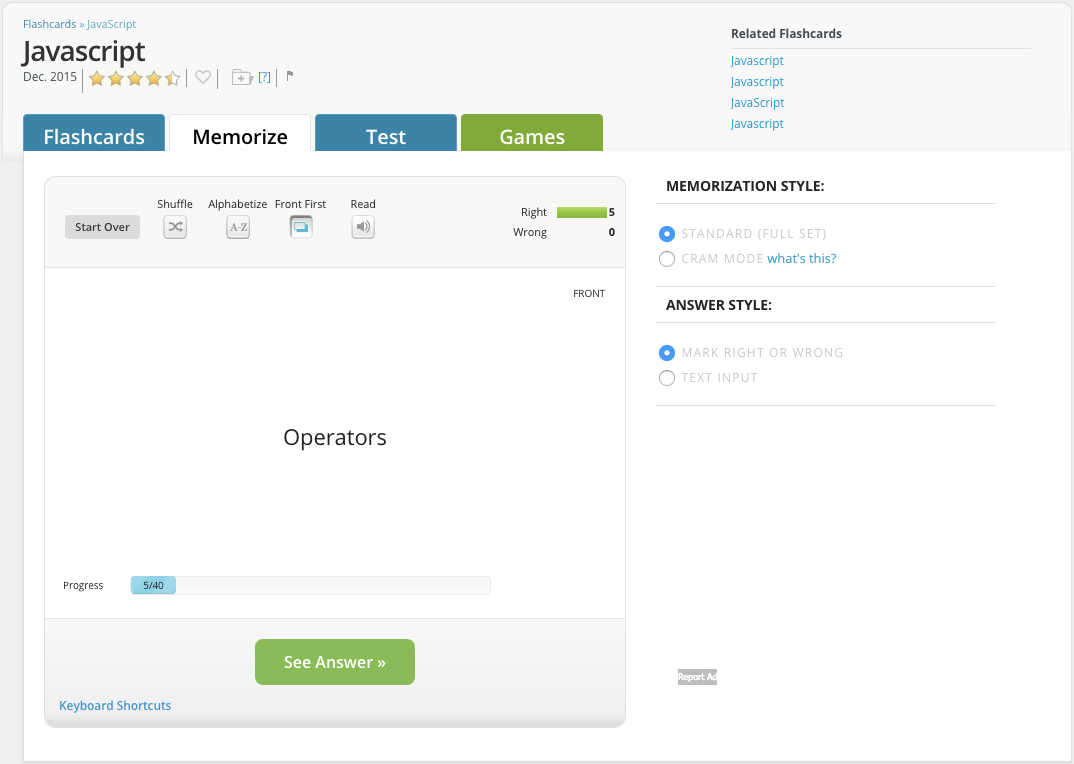Viewport: 1074px width, 764px height.
Task: Toggle the Front First card icon
Action: [301, 227]
